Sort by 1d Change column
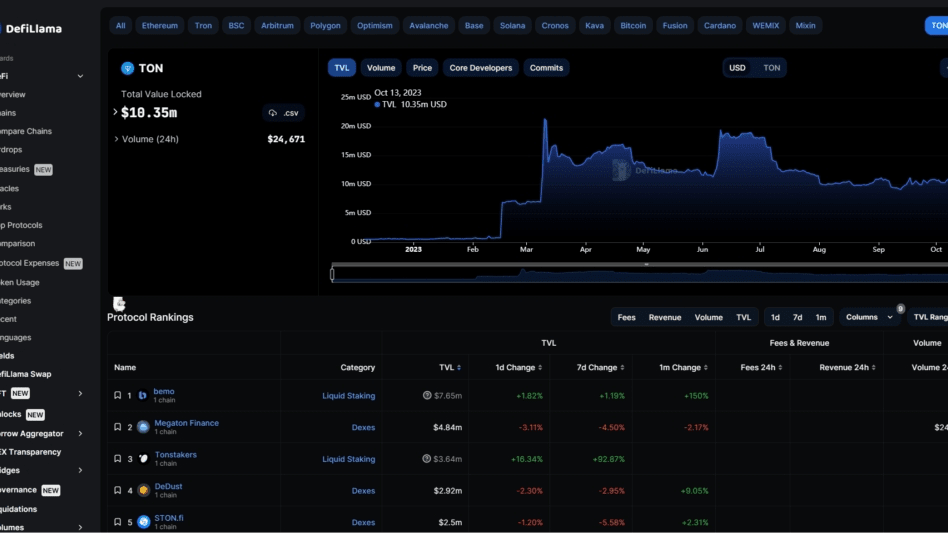This screenshot has width=948, height=533. click(x=540, y=367)
